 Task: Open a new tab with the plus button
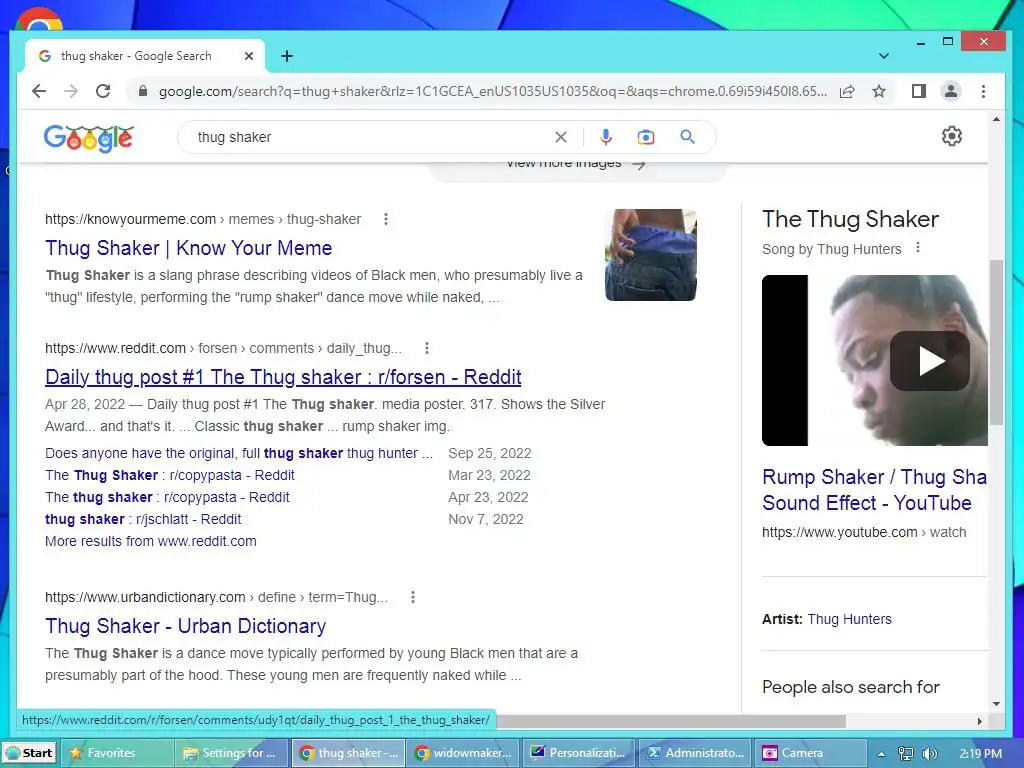tap(287, 56)
